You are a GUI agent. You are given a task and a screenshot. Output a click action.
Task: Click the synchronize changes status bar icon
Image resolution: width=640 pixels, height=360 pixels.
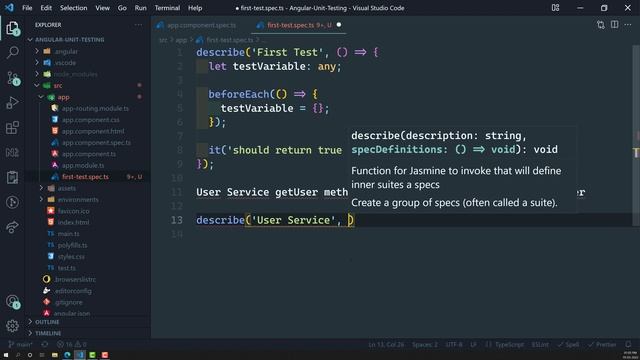coord(44,344)
